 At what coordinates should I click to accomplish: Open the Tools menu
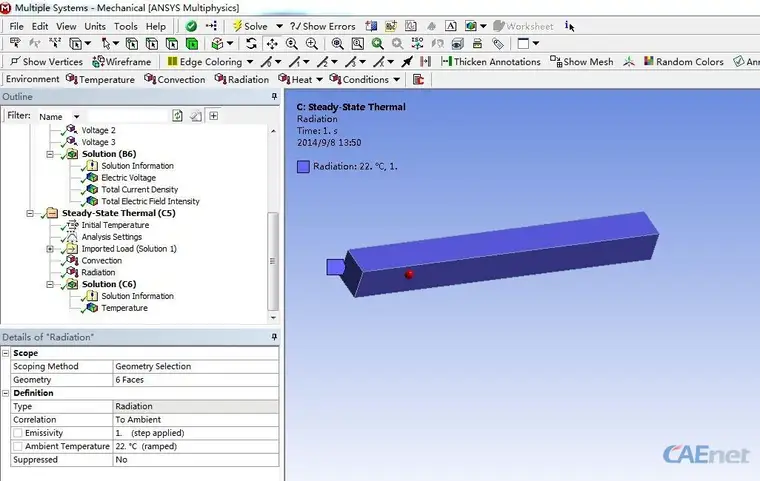click(x=126, y=26)
